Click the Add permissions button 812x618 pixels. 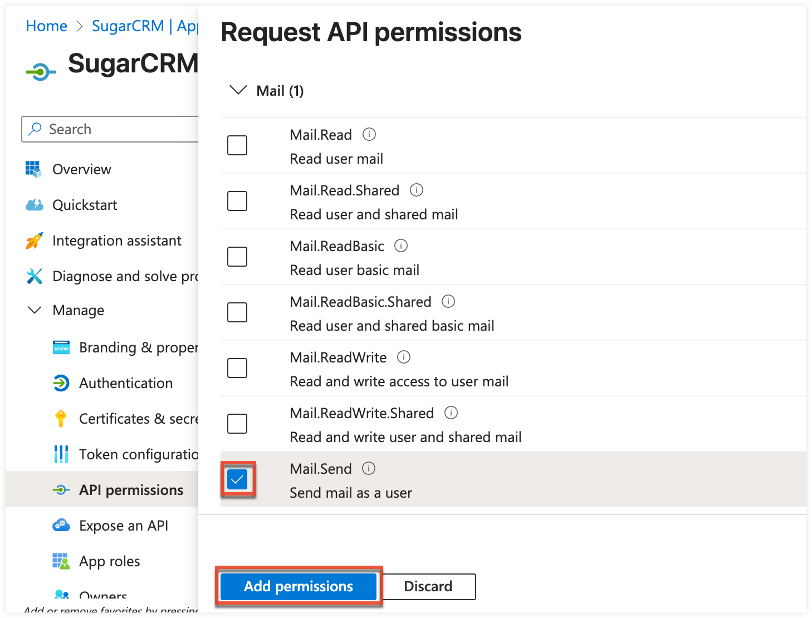tap(298, 586)
